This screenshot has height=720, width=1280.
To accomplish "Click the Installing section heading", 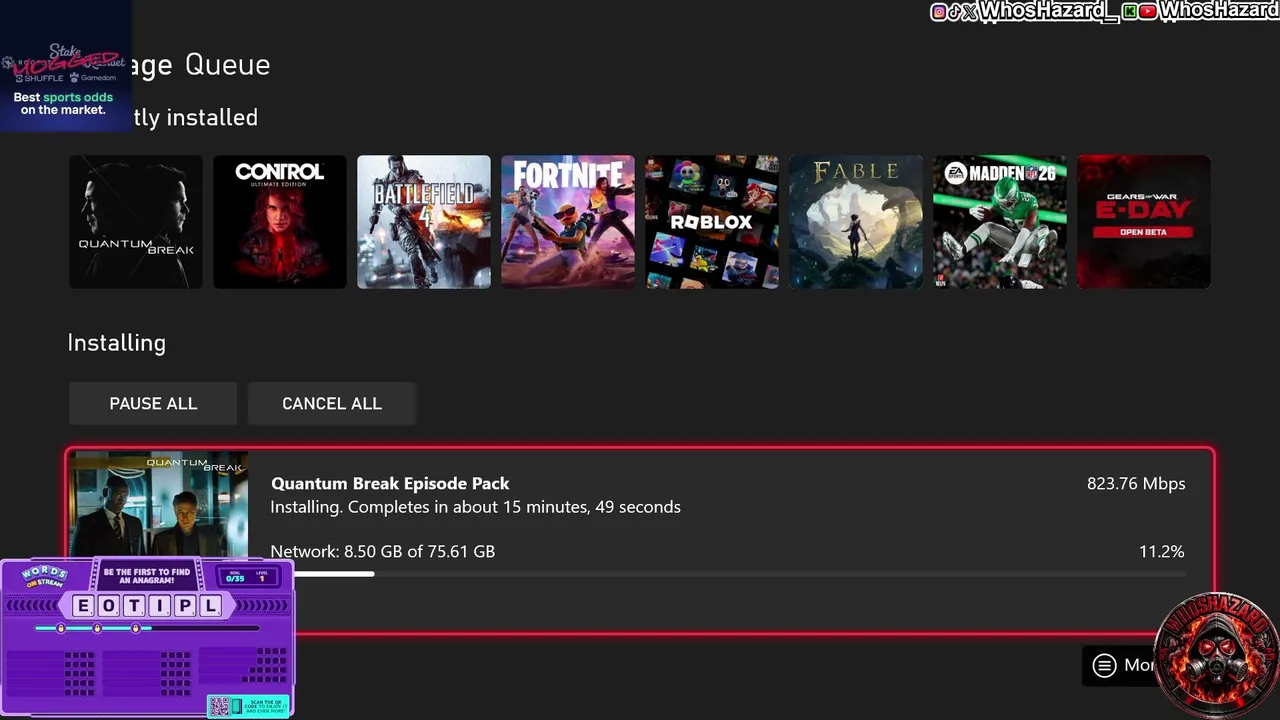I will [117, 343].
